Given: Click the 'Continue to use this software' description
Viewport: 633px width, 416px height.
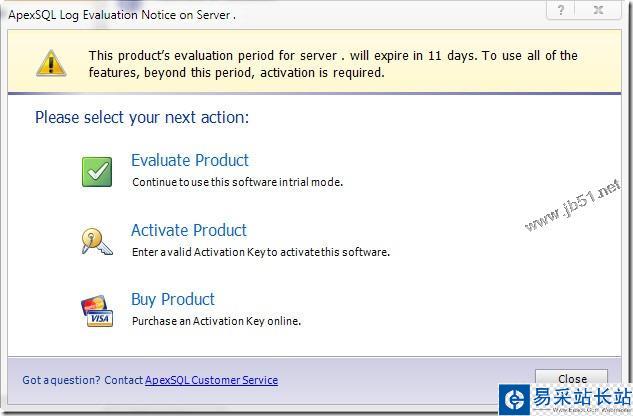Looking at the screenshot, I should tap(237, 182).
